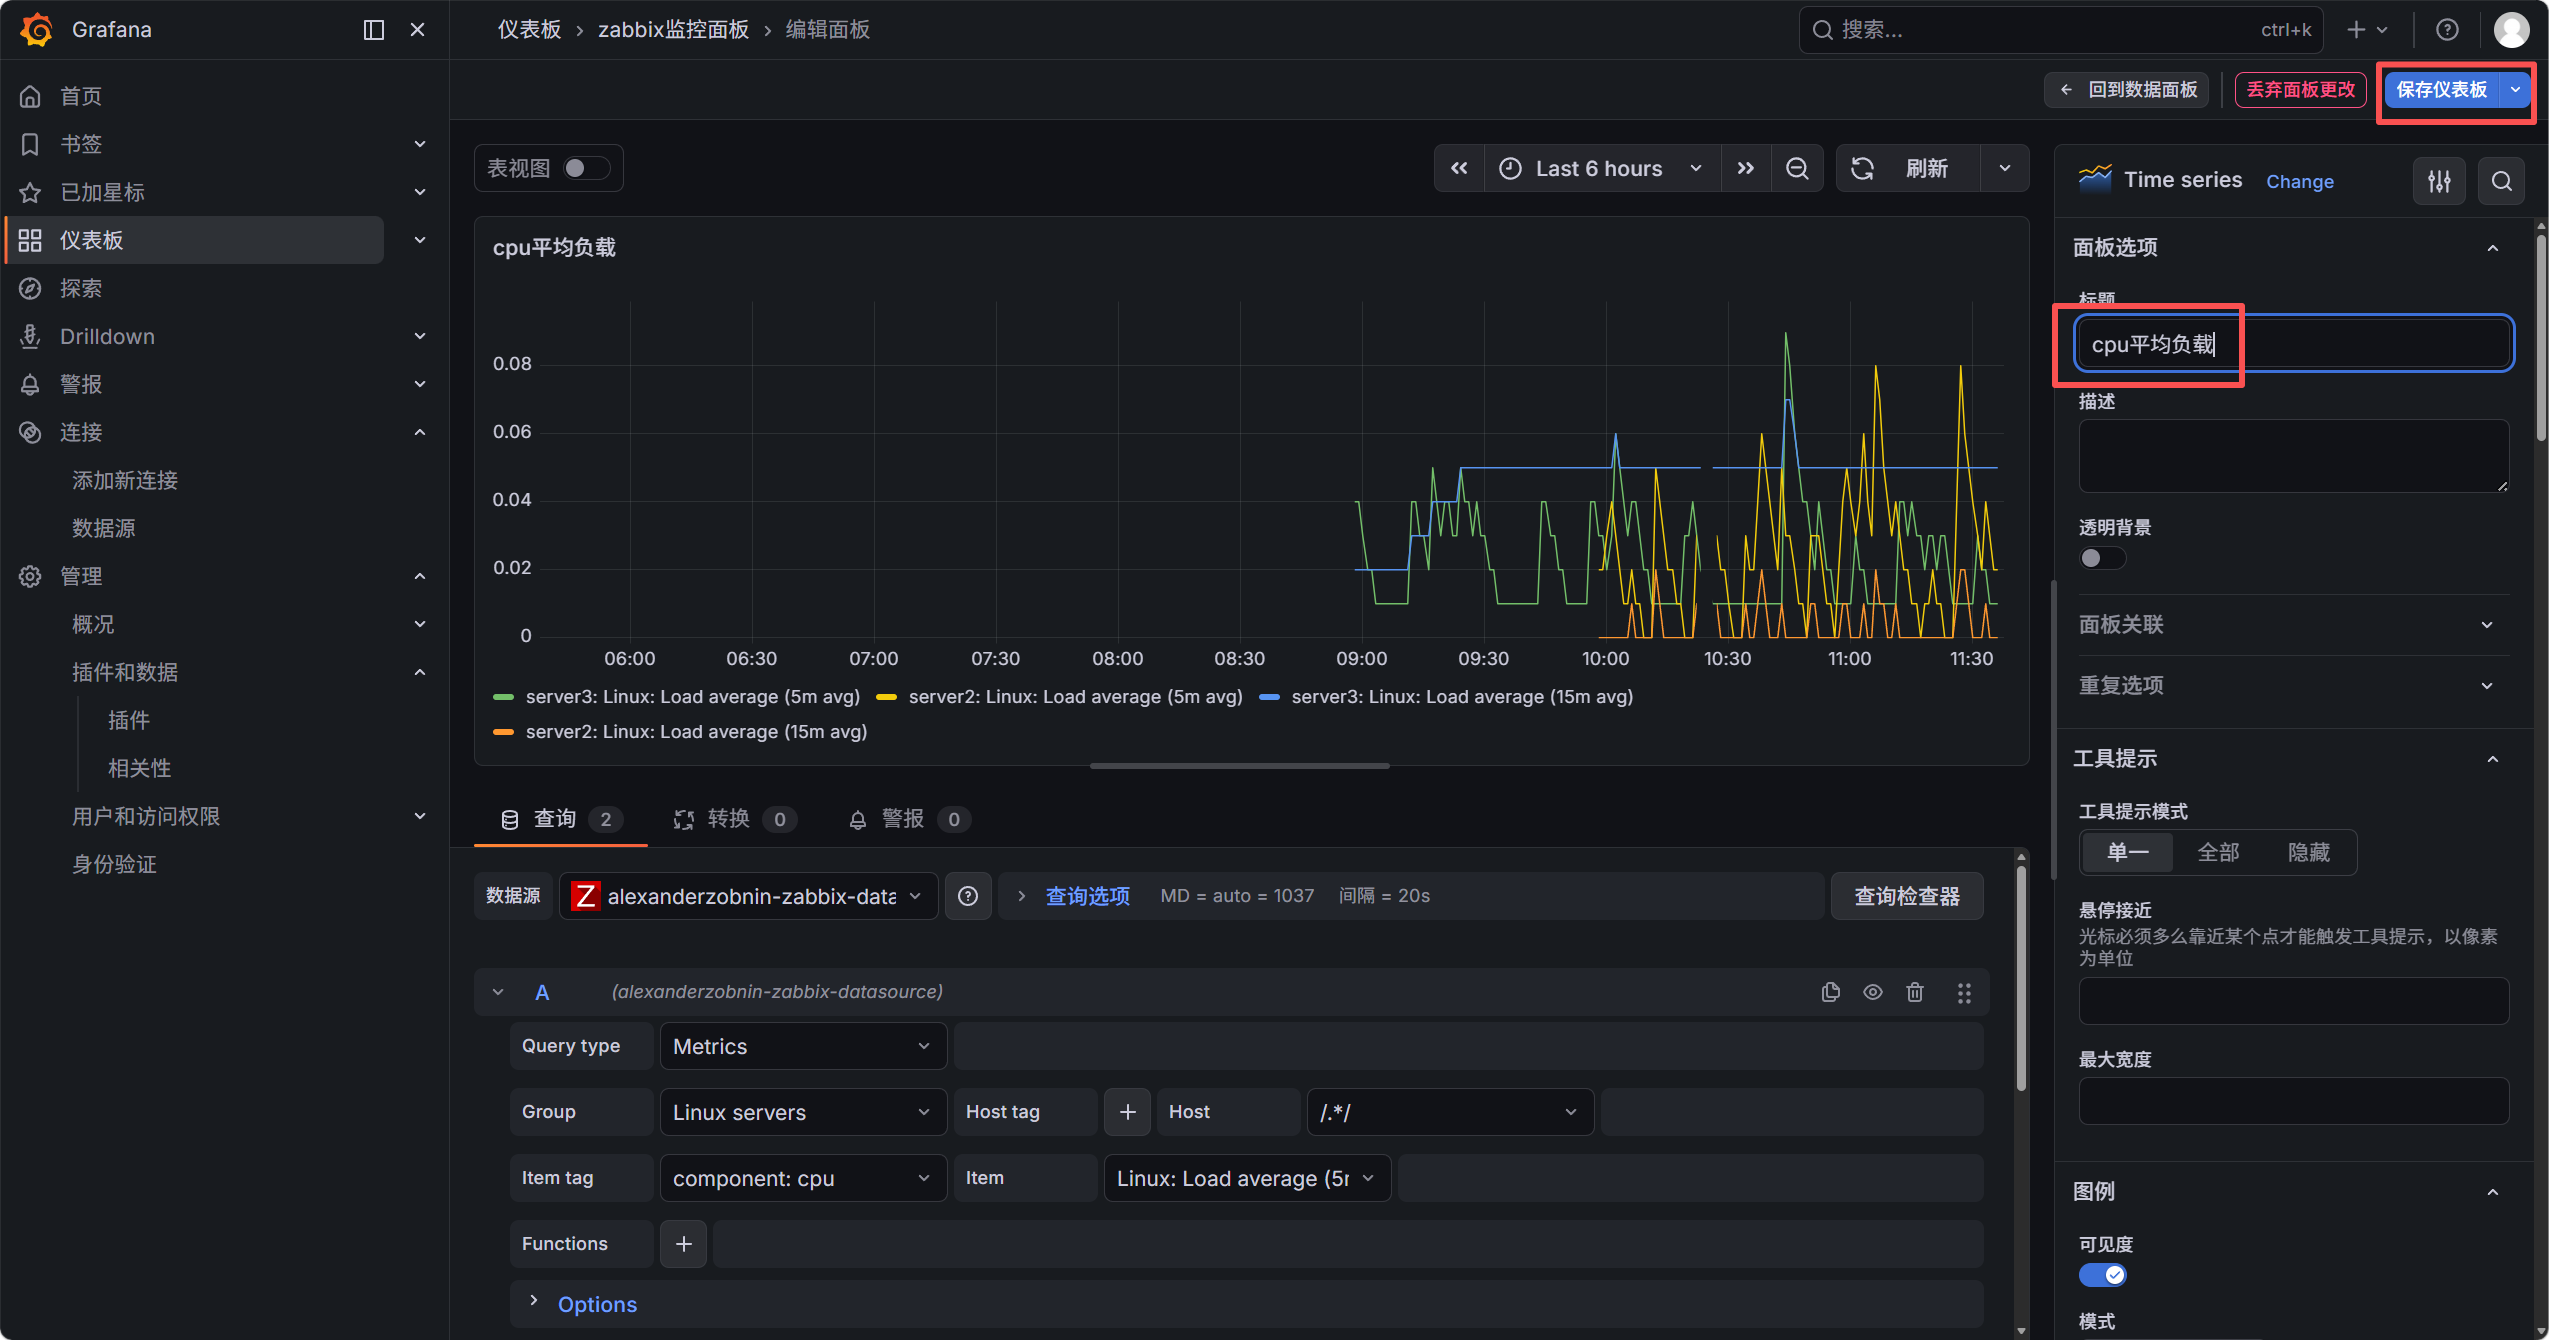This screenshot has height=1340, width=2549.
Task: Click the Change visualization link
Action: (2300, 181)
